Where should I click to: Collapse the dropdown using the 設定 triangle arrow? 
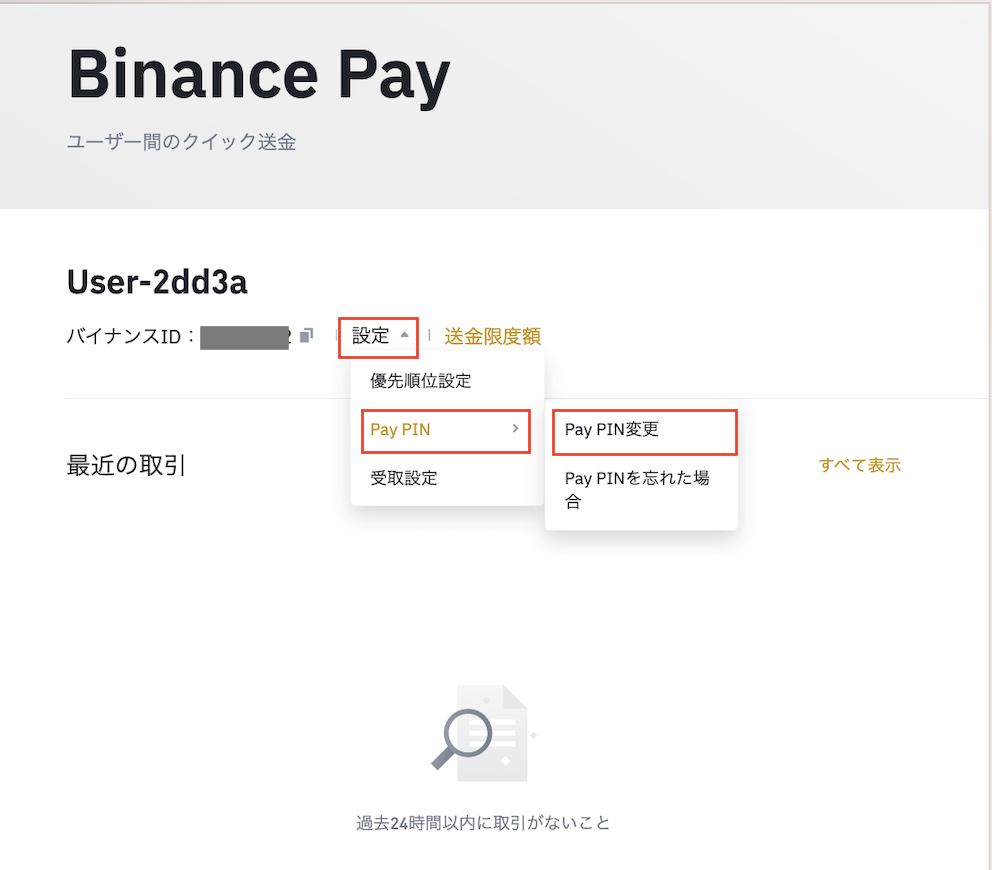[404, 336]
